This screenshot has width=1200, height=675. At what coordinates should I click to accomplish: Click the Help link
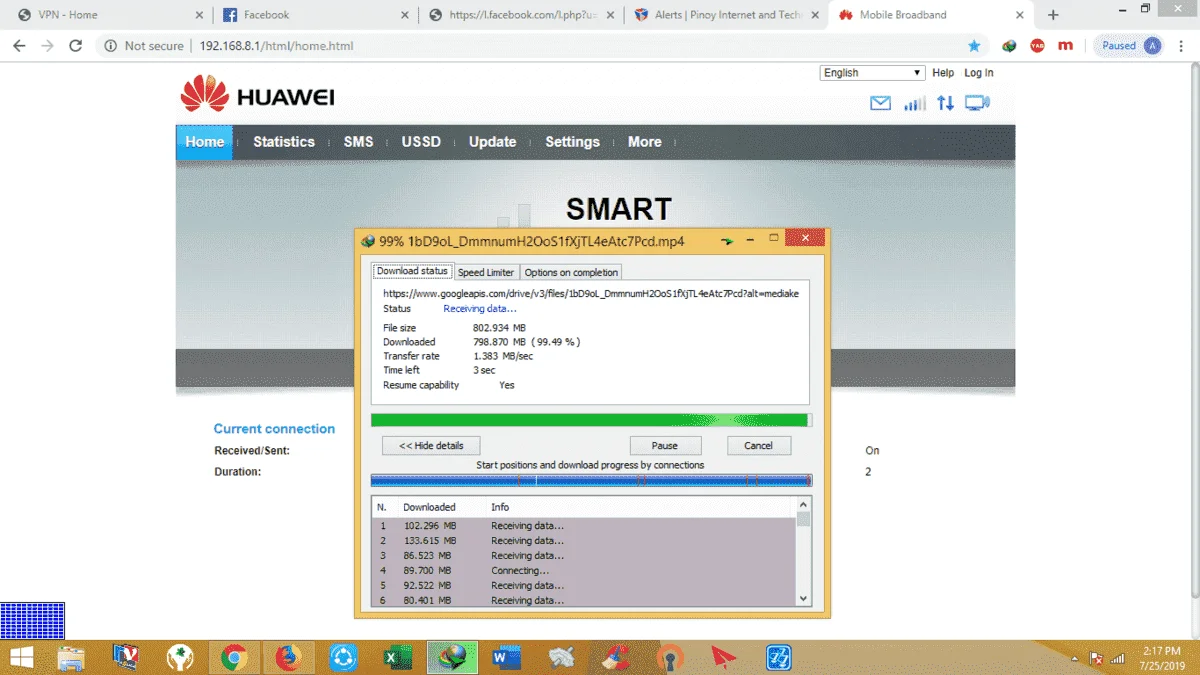pyautogui.click(x=943, y=73)
